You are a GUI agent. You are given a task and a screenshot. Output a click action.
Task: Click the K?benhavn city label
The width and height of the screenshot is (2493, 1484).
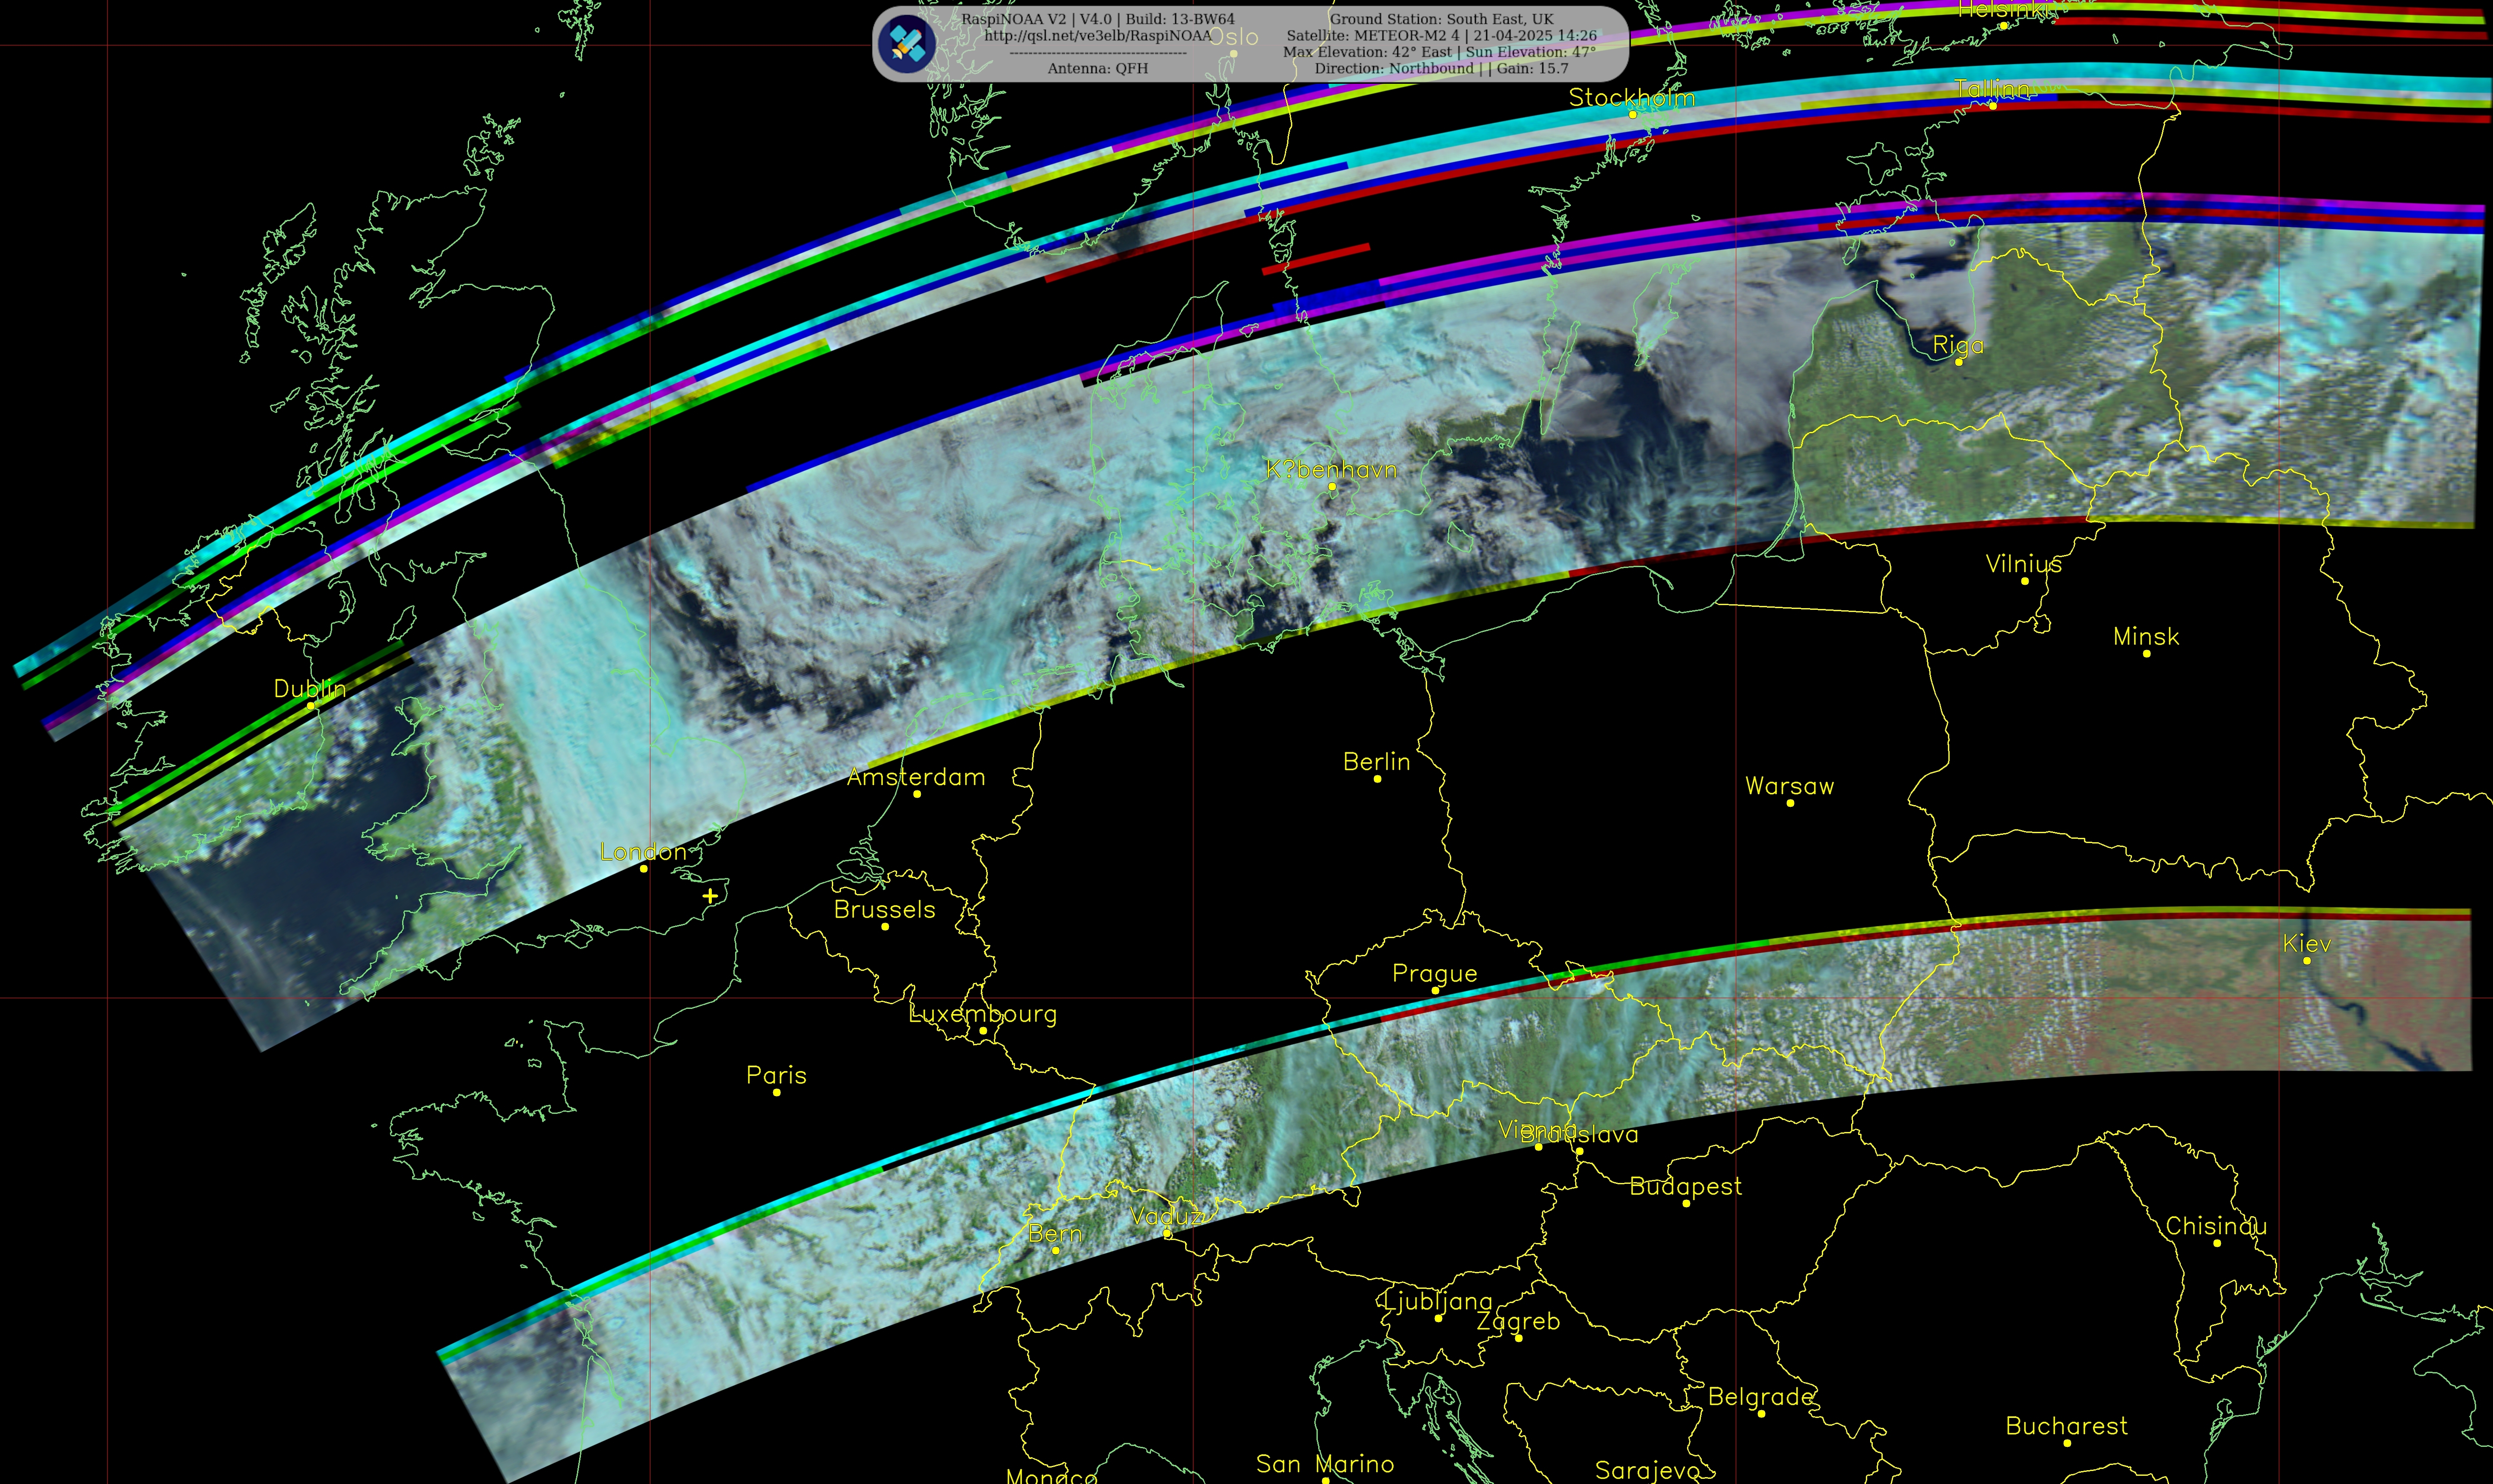[x=1331, y=470]
